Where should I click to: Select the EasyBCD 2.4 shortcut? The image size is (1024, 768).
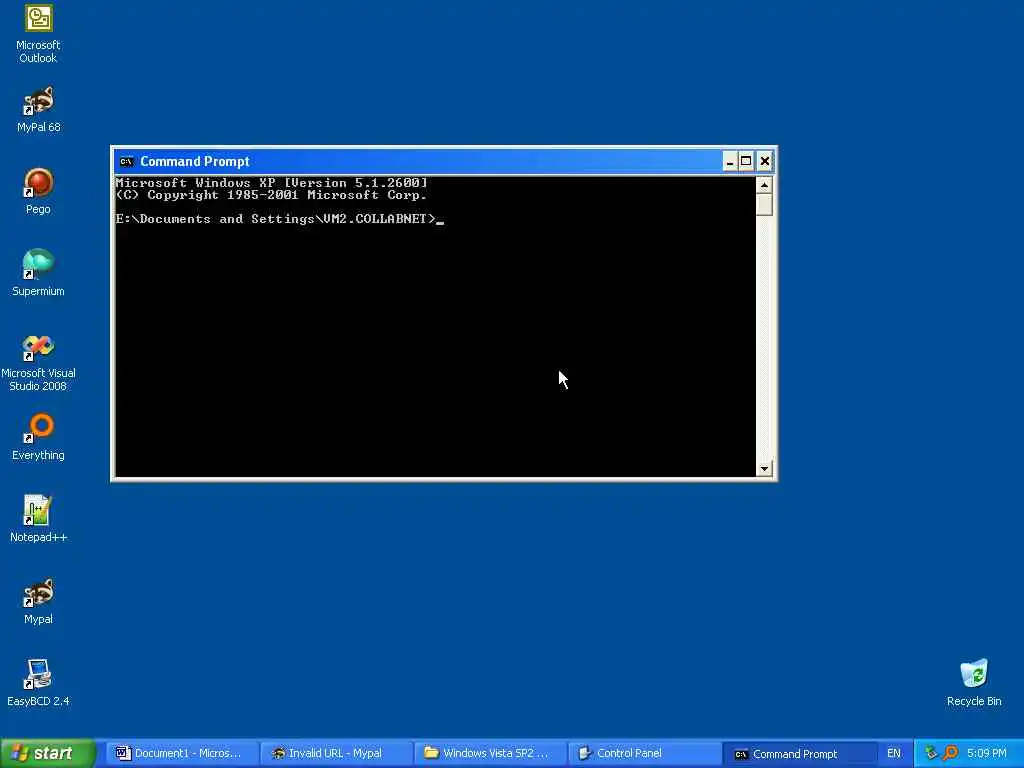point(38,683)
